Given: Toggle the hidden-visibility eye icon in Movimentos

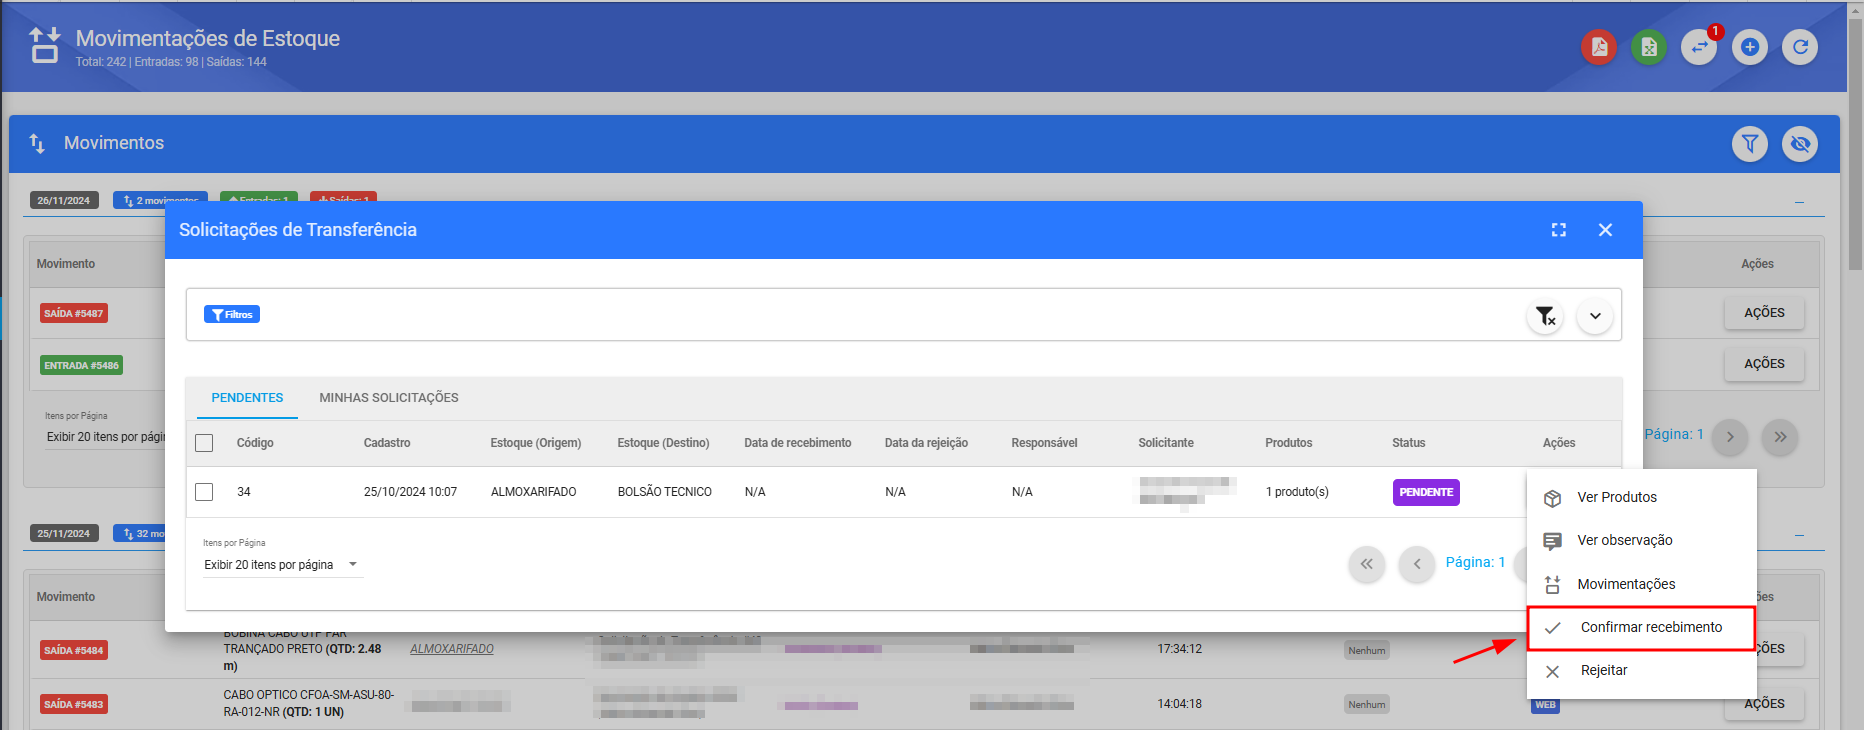Looking at the screenshot, I should pos(1799,144).
